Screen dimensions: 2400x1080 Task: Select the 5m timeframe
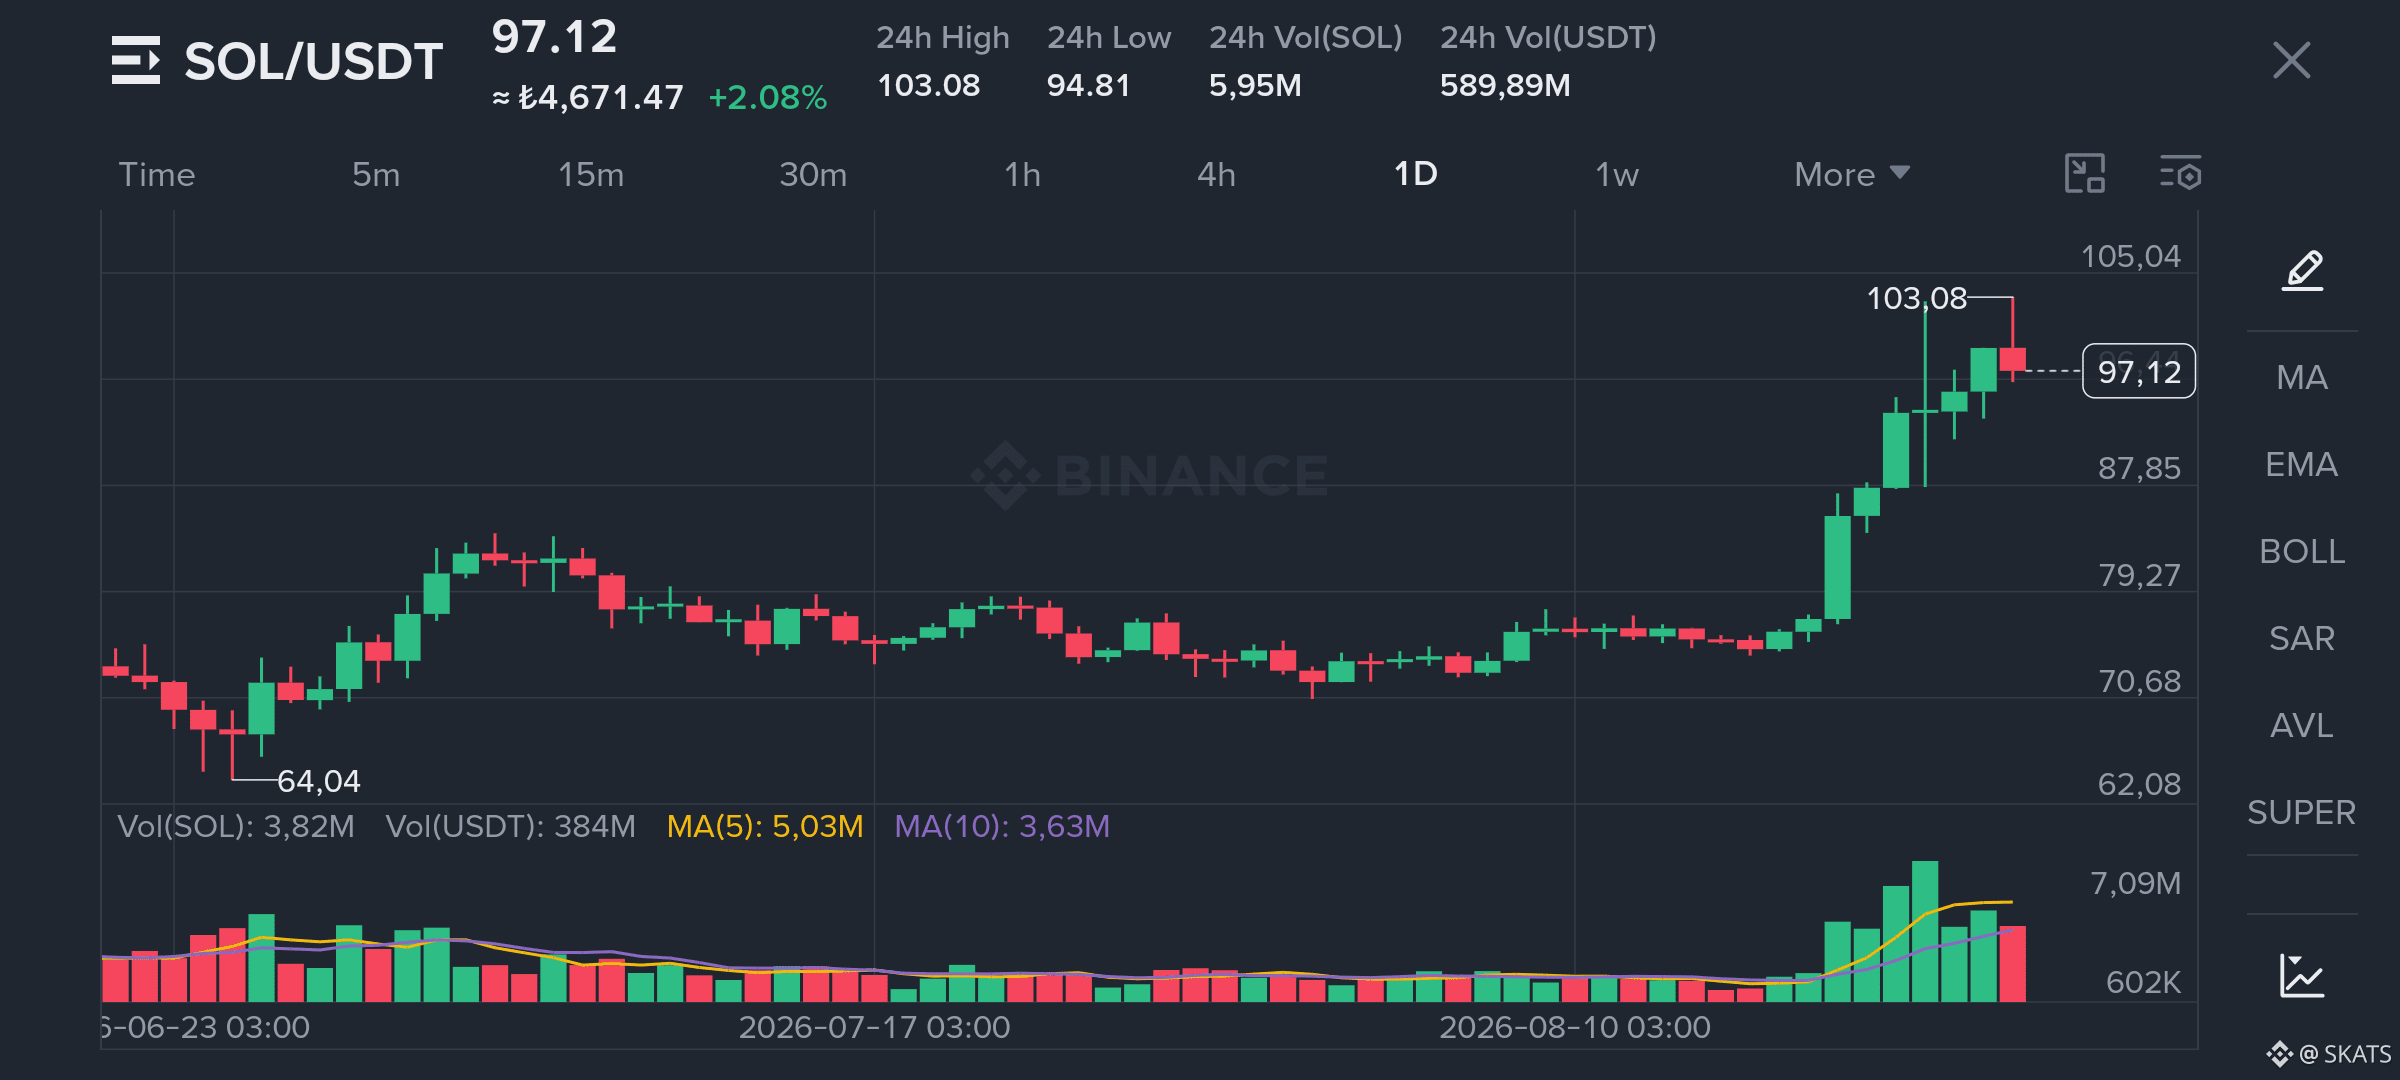pos(376,174)
